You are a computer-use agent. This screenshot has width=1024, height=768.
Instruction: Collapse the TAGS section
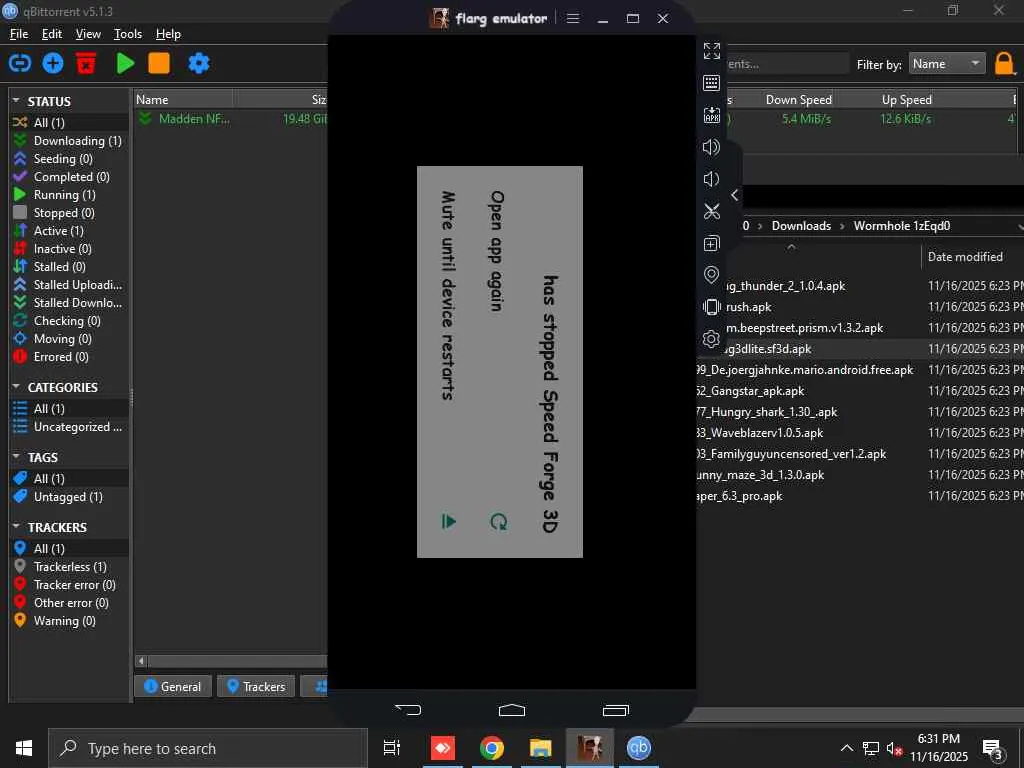pyautogui.click(x=16, y=457)
